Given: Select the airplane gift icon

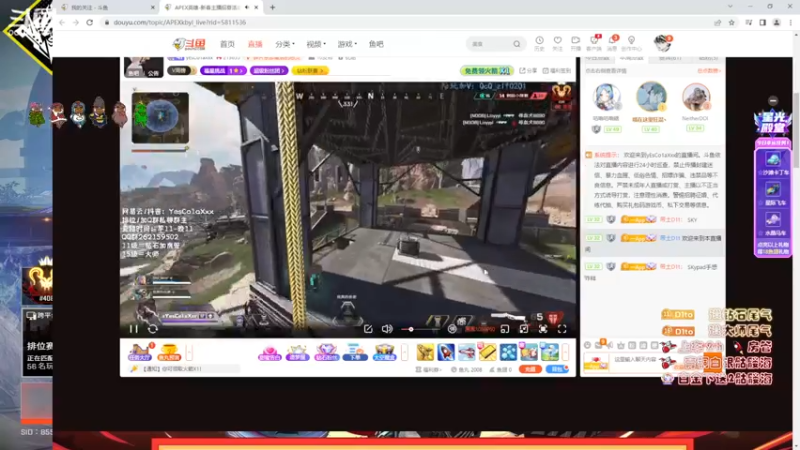Looking at the screenshot, I should 466,352.
